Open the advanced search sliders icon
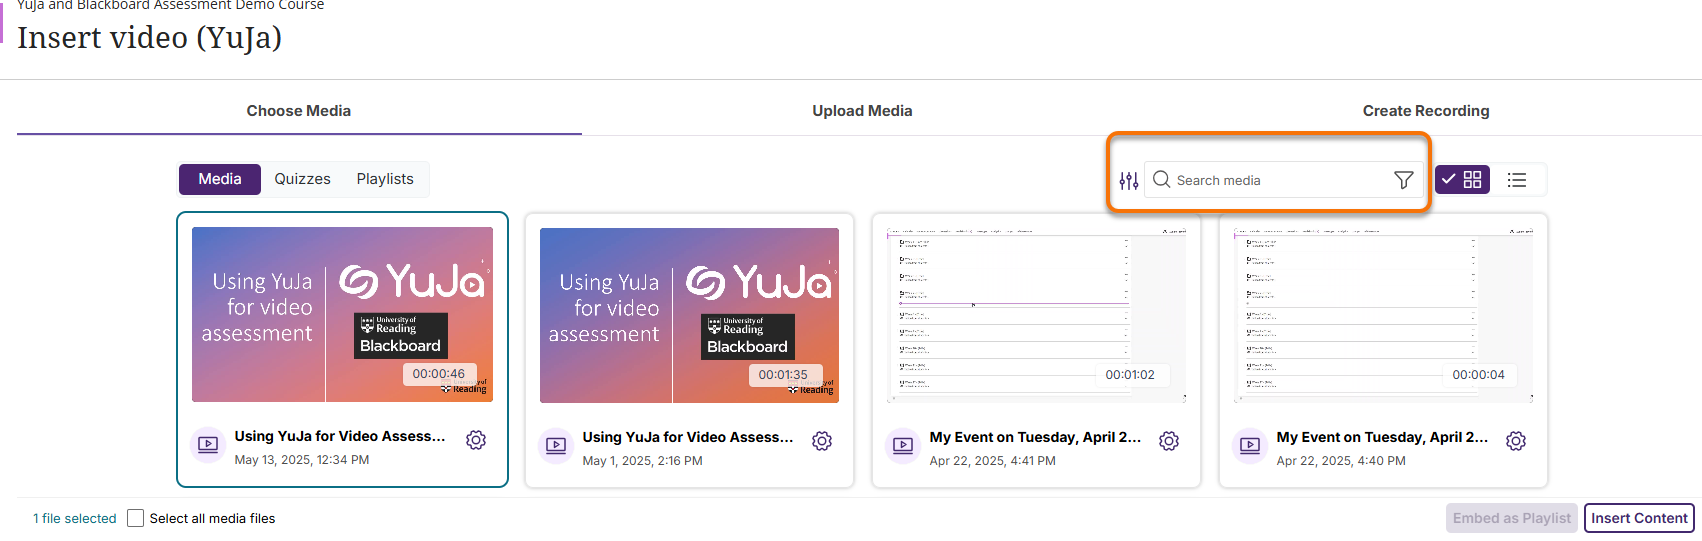This screenshot has width=1702, height=541. [1129, 180]
